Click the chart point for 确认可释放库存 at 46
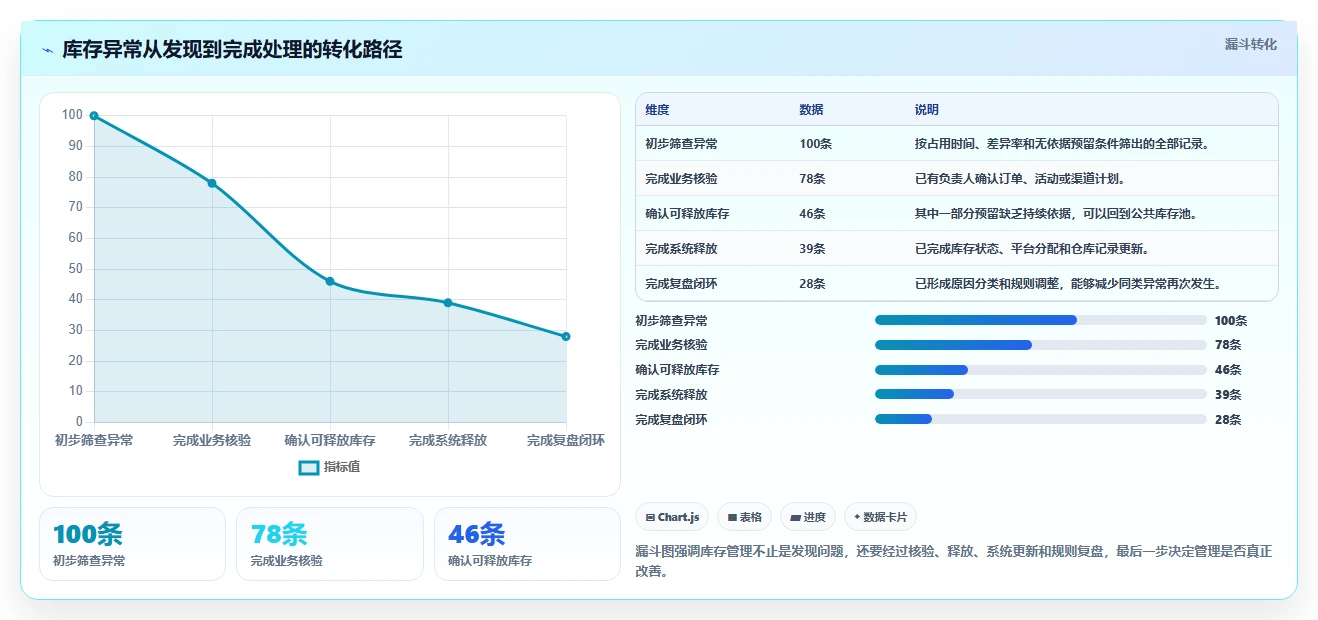 330,282
